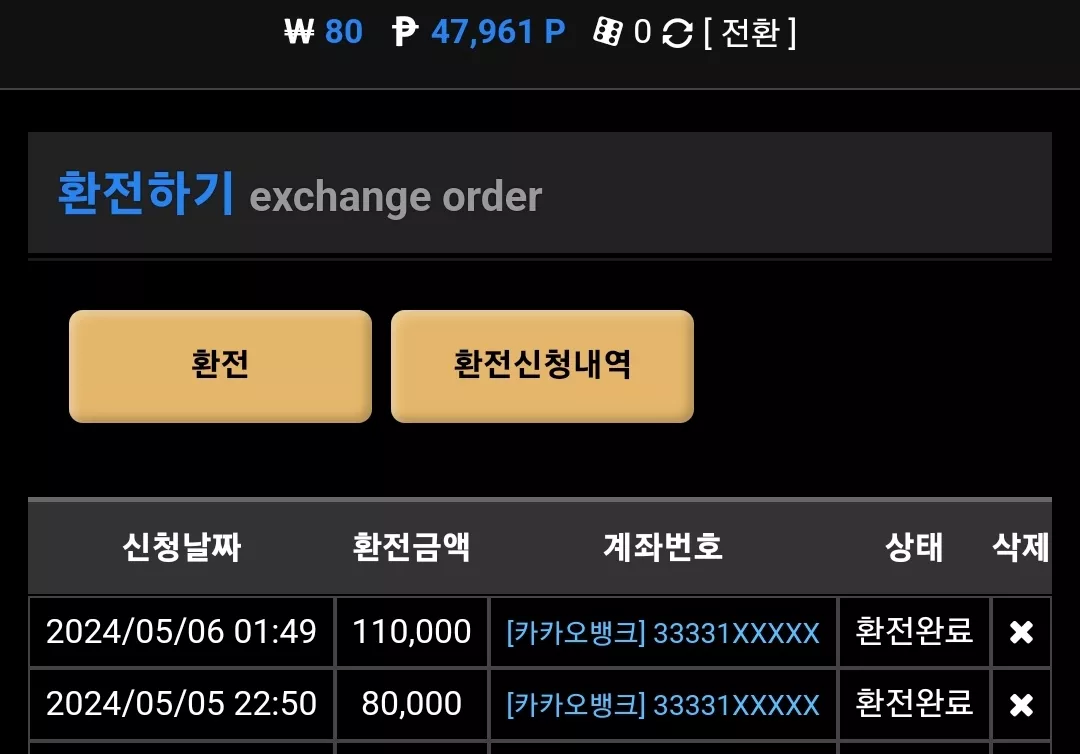Click the 47,961 P points balance
The image size is (1080, 754).
[499, 32]
